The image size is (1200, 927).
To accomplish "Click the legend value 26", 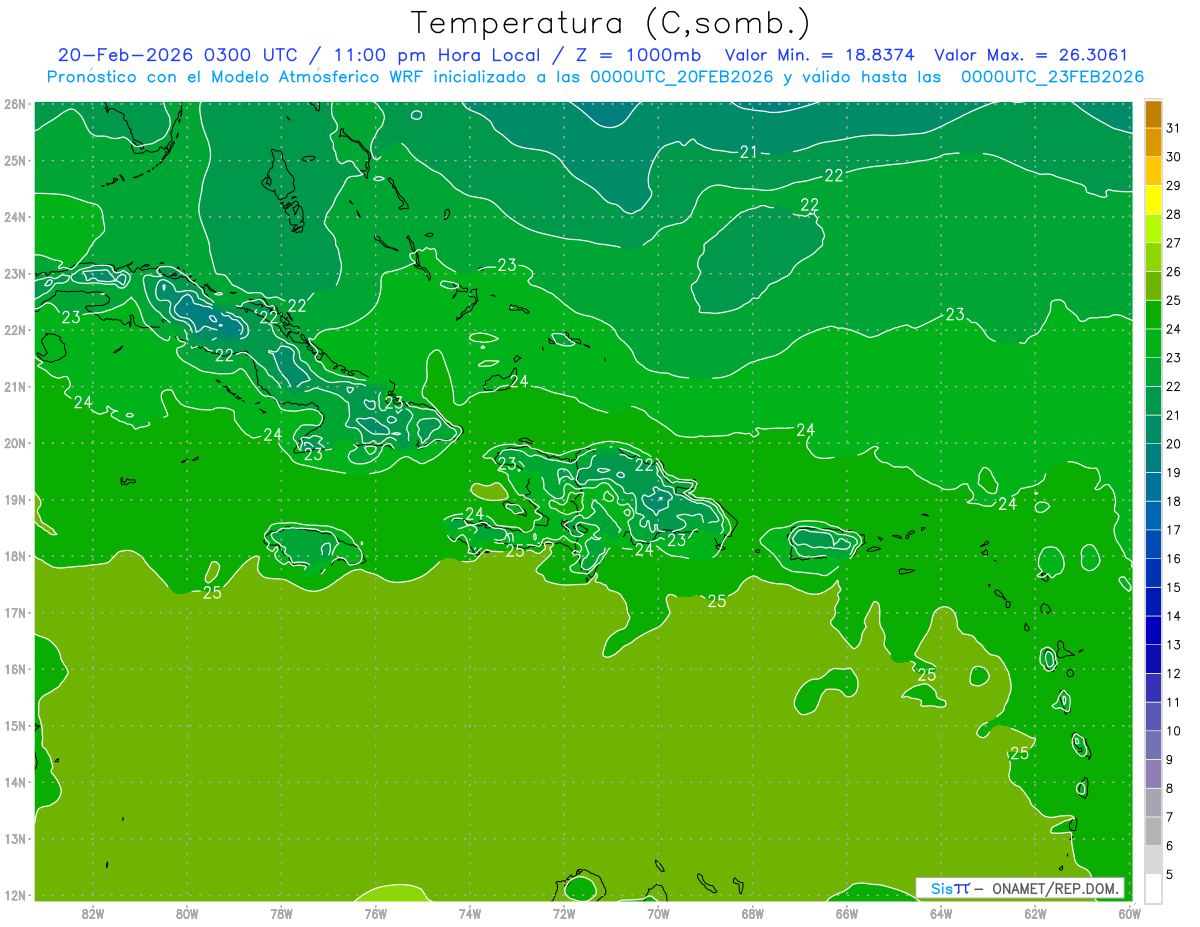I will tap(1173, 271).
